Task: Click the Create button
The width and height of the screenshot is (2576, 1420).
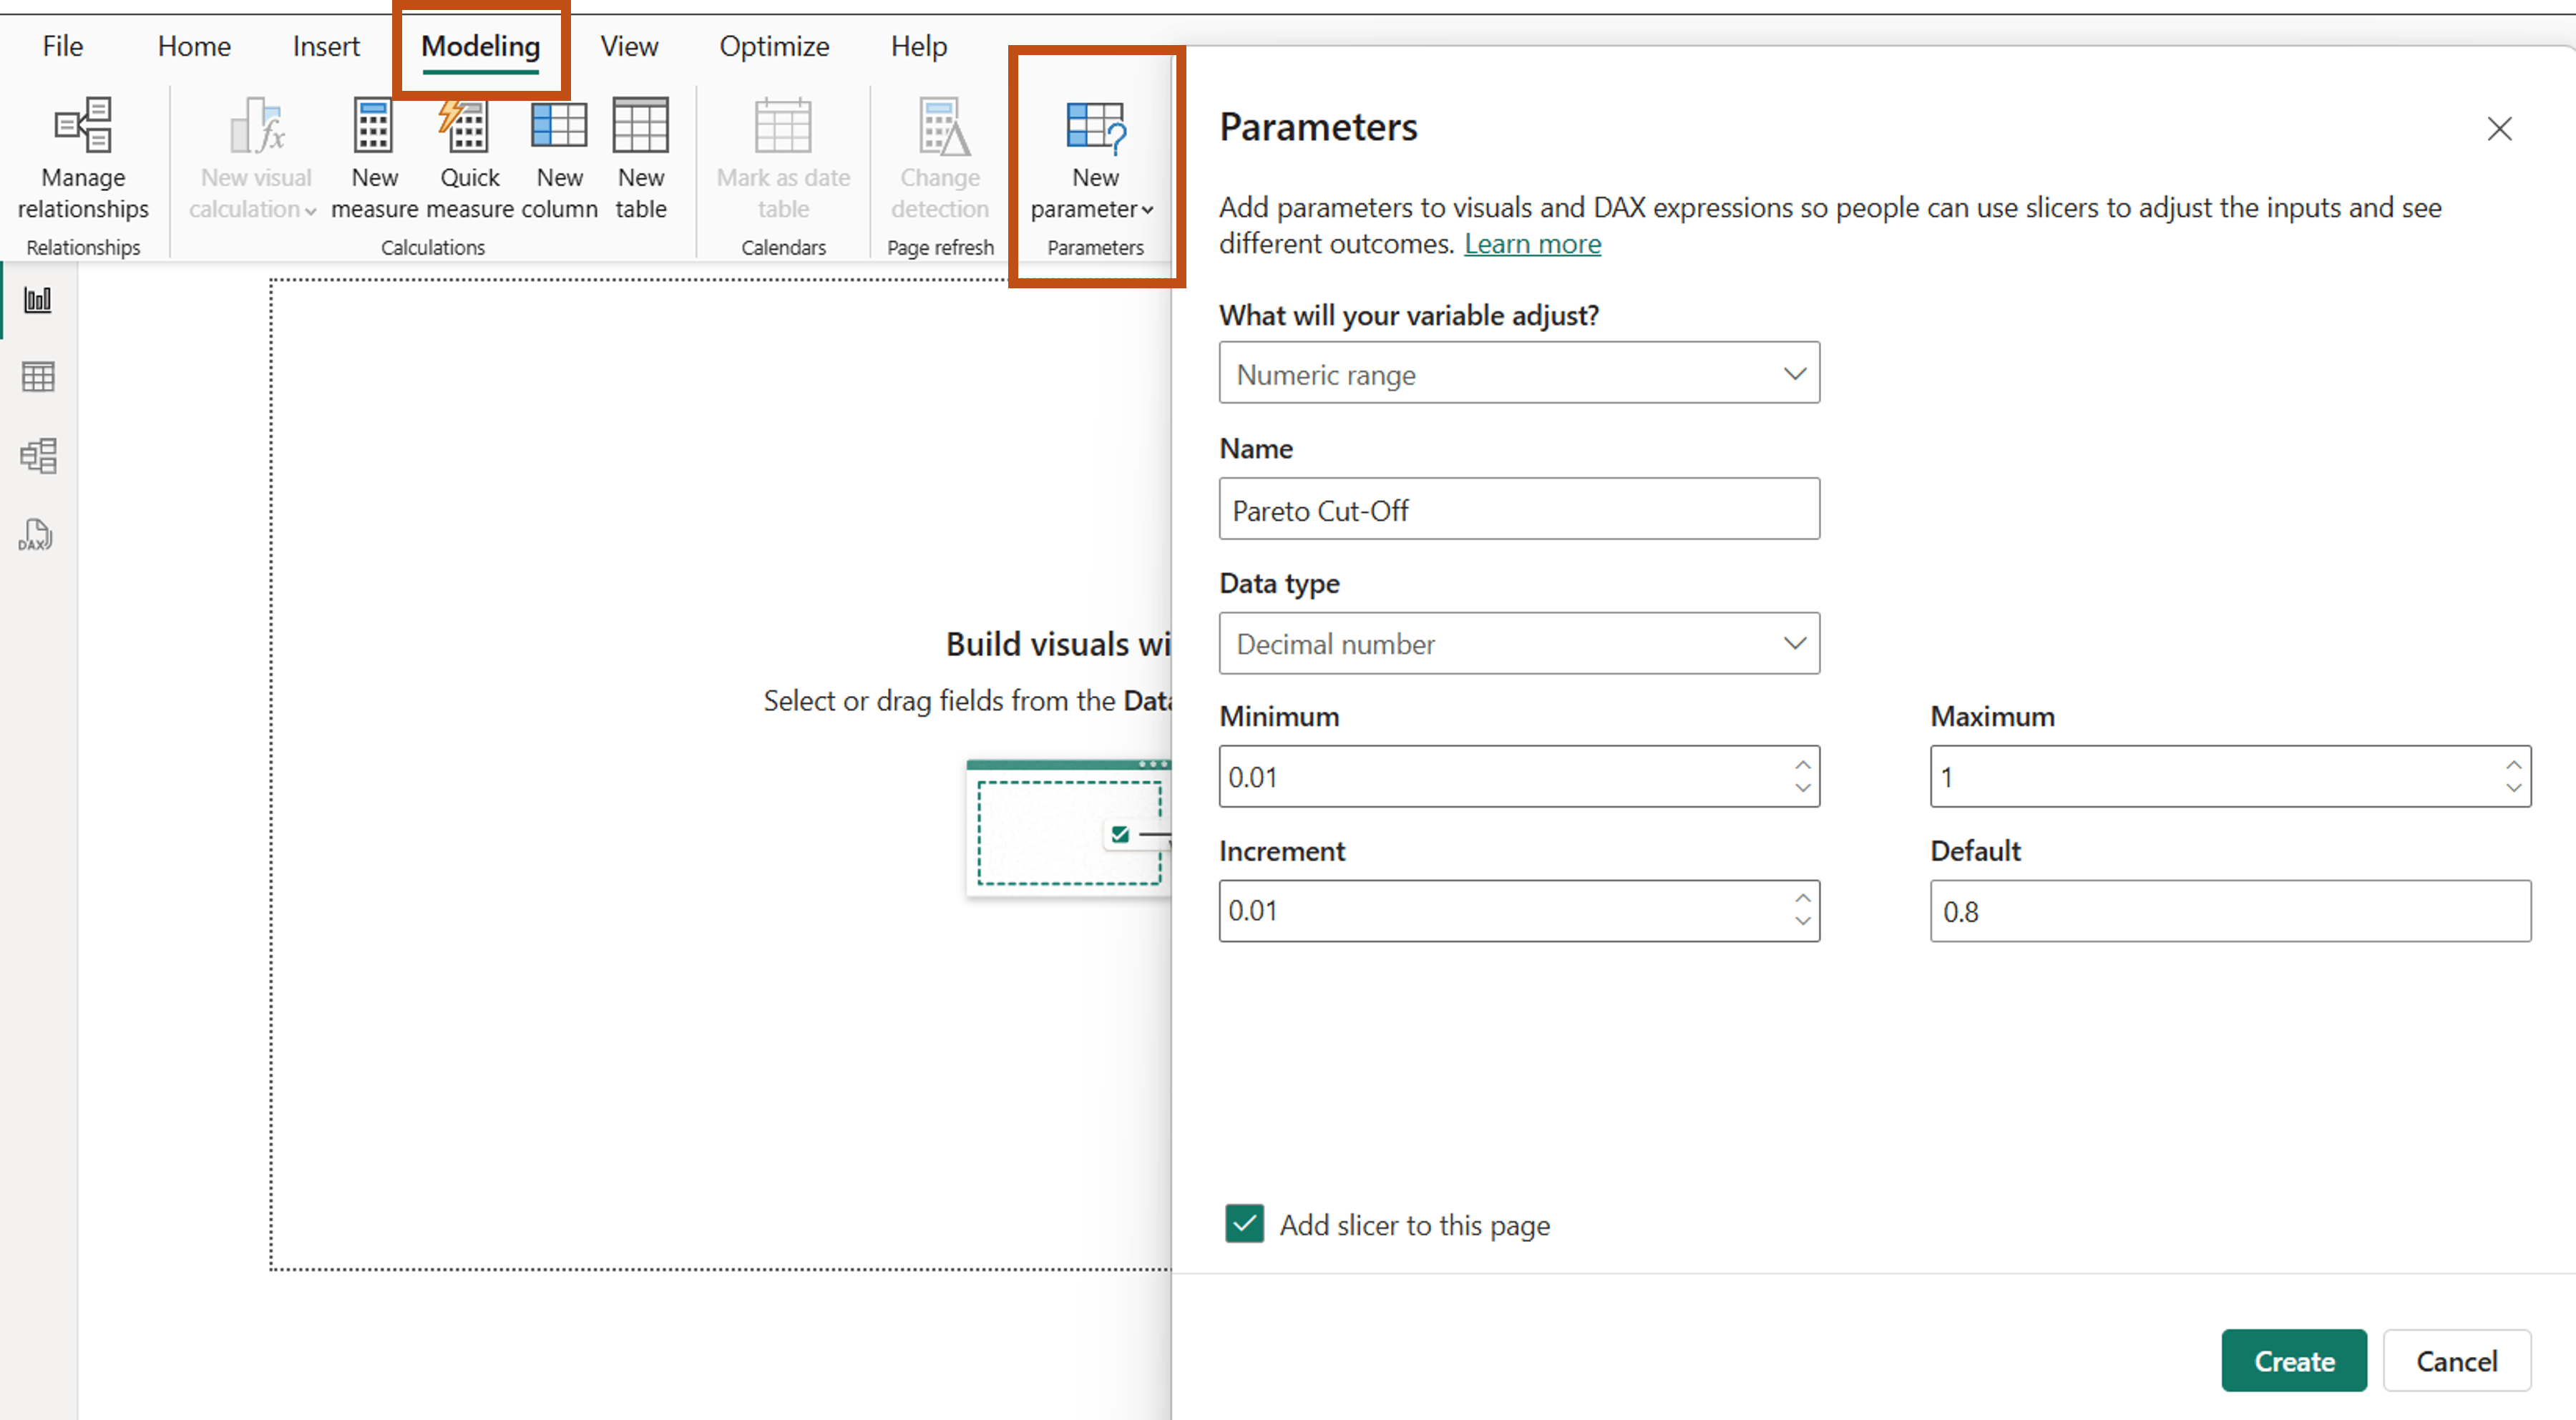Action: [2294, 1360]
